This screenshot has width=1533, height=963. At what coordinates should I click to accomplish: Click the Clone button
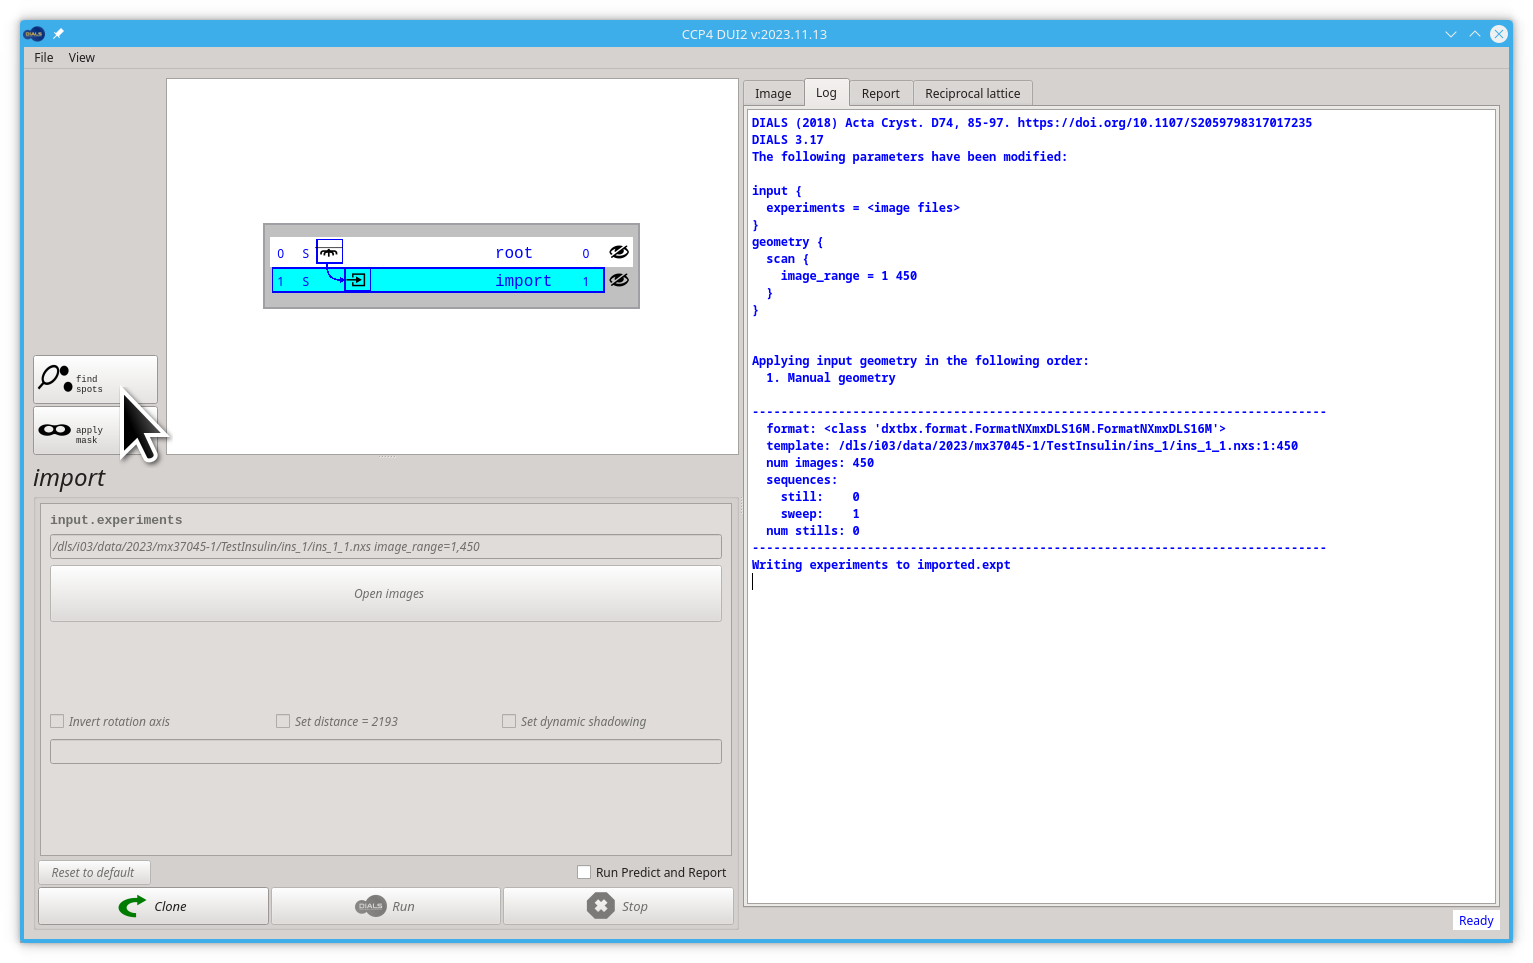(x=153, y=906)
